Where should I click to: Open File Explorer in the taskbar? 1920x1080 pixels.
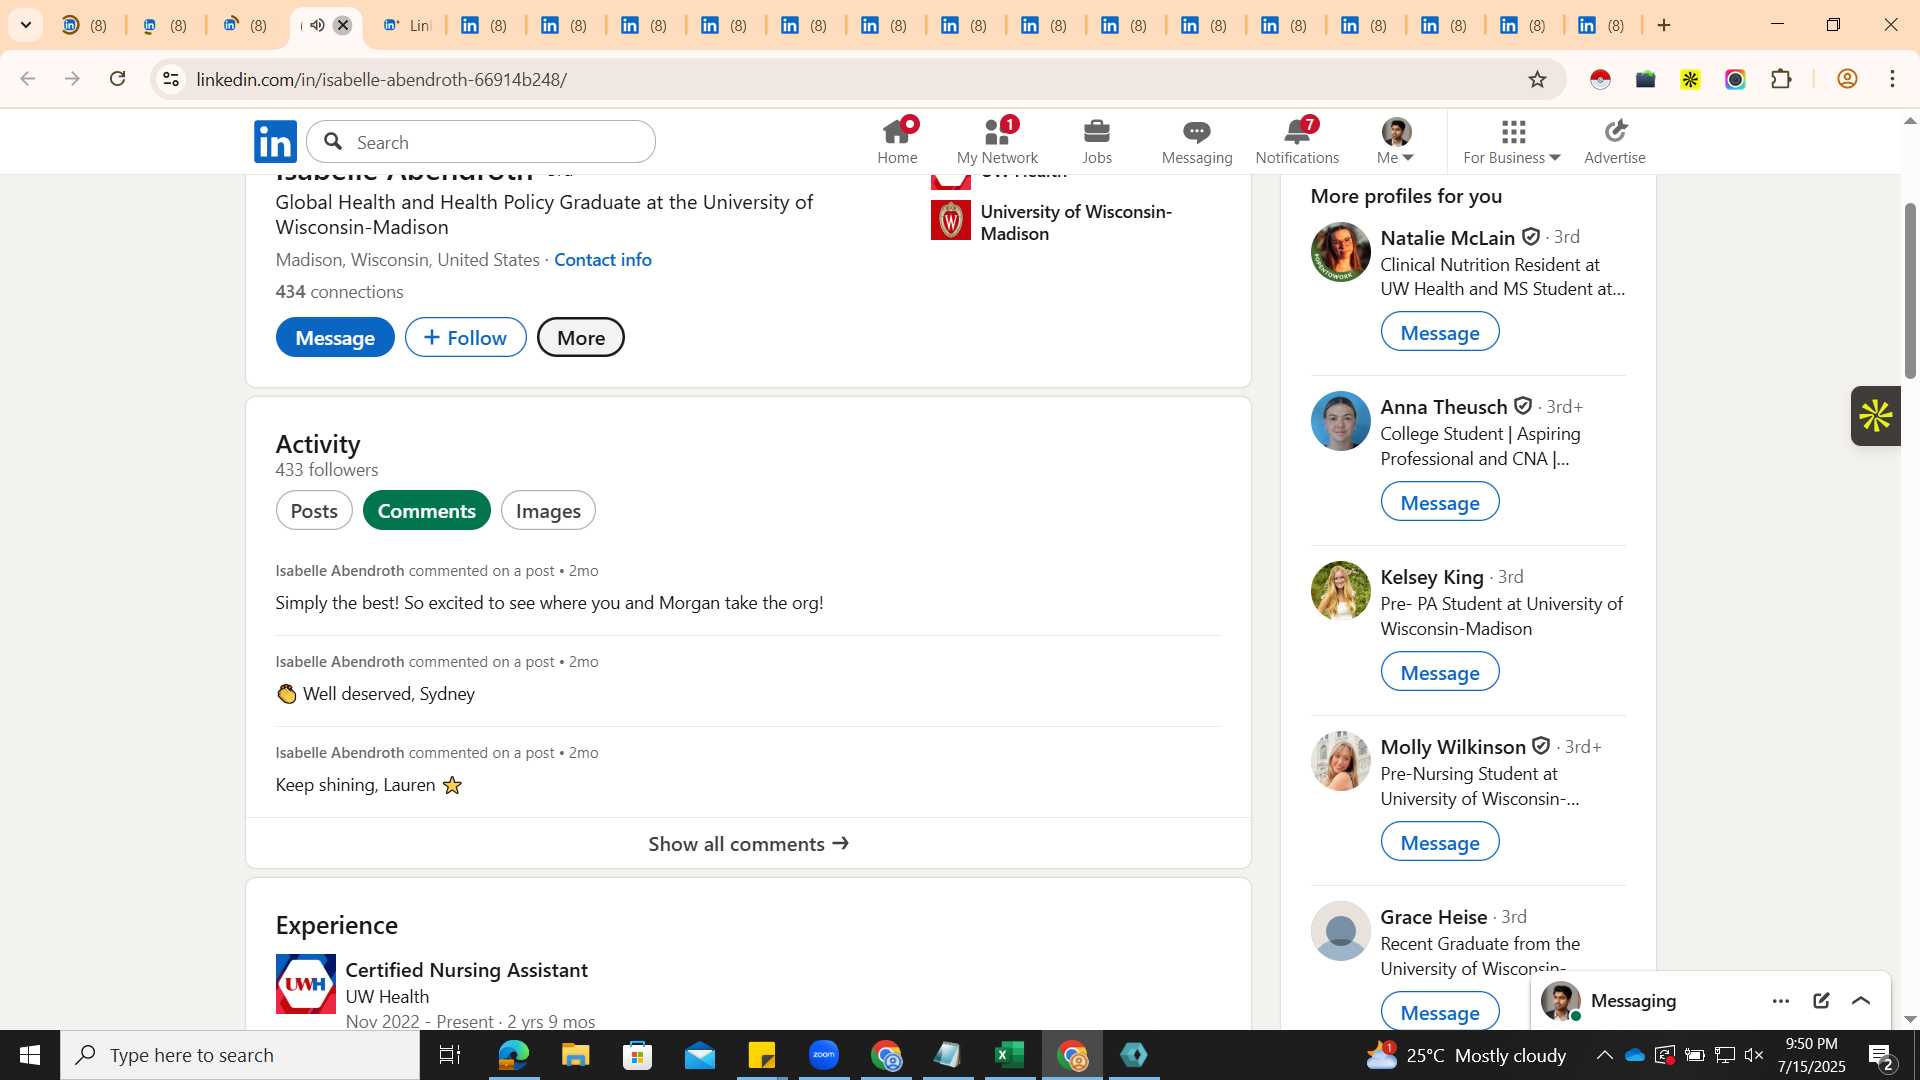click(575, 1055)
